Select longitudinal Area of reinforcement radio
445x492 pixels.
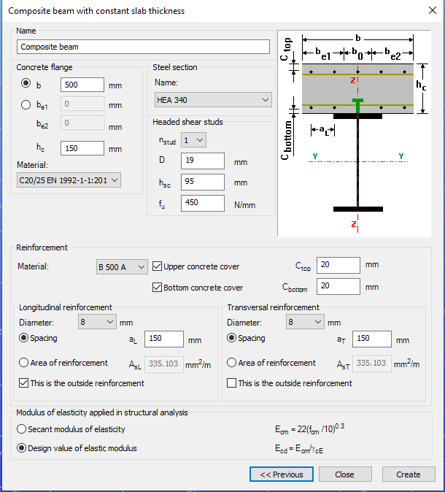(x=24, y=363)
